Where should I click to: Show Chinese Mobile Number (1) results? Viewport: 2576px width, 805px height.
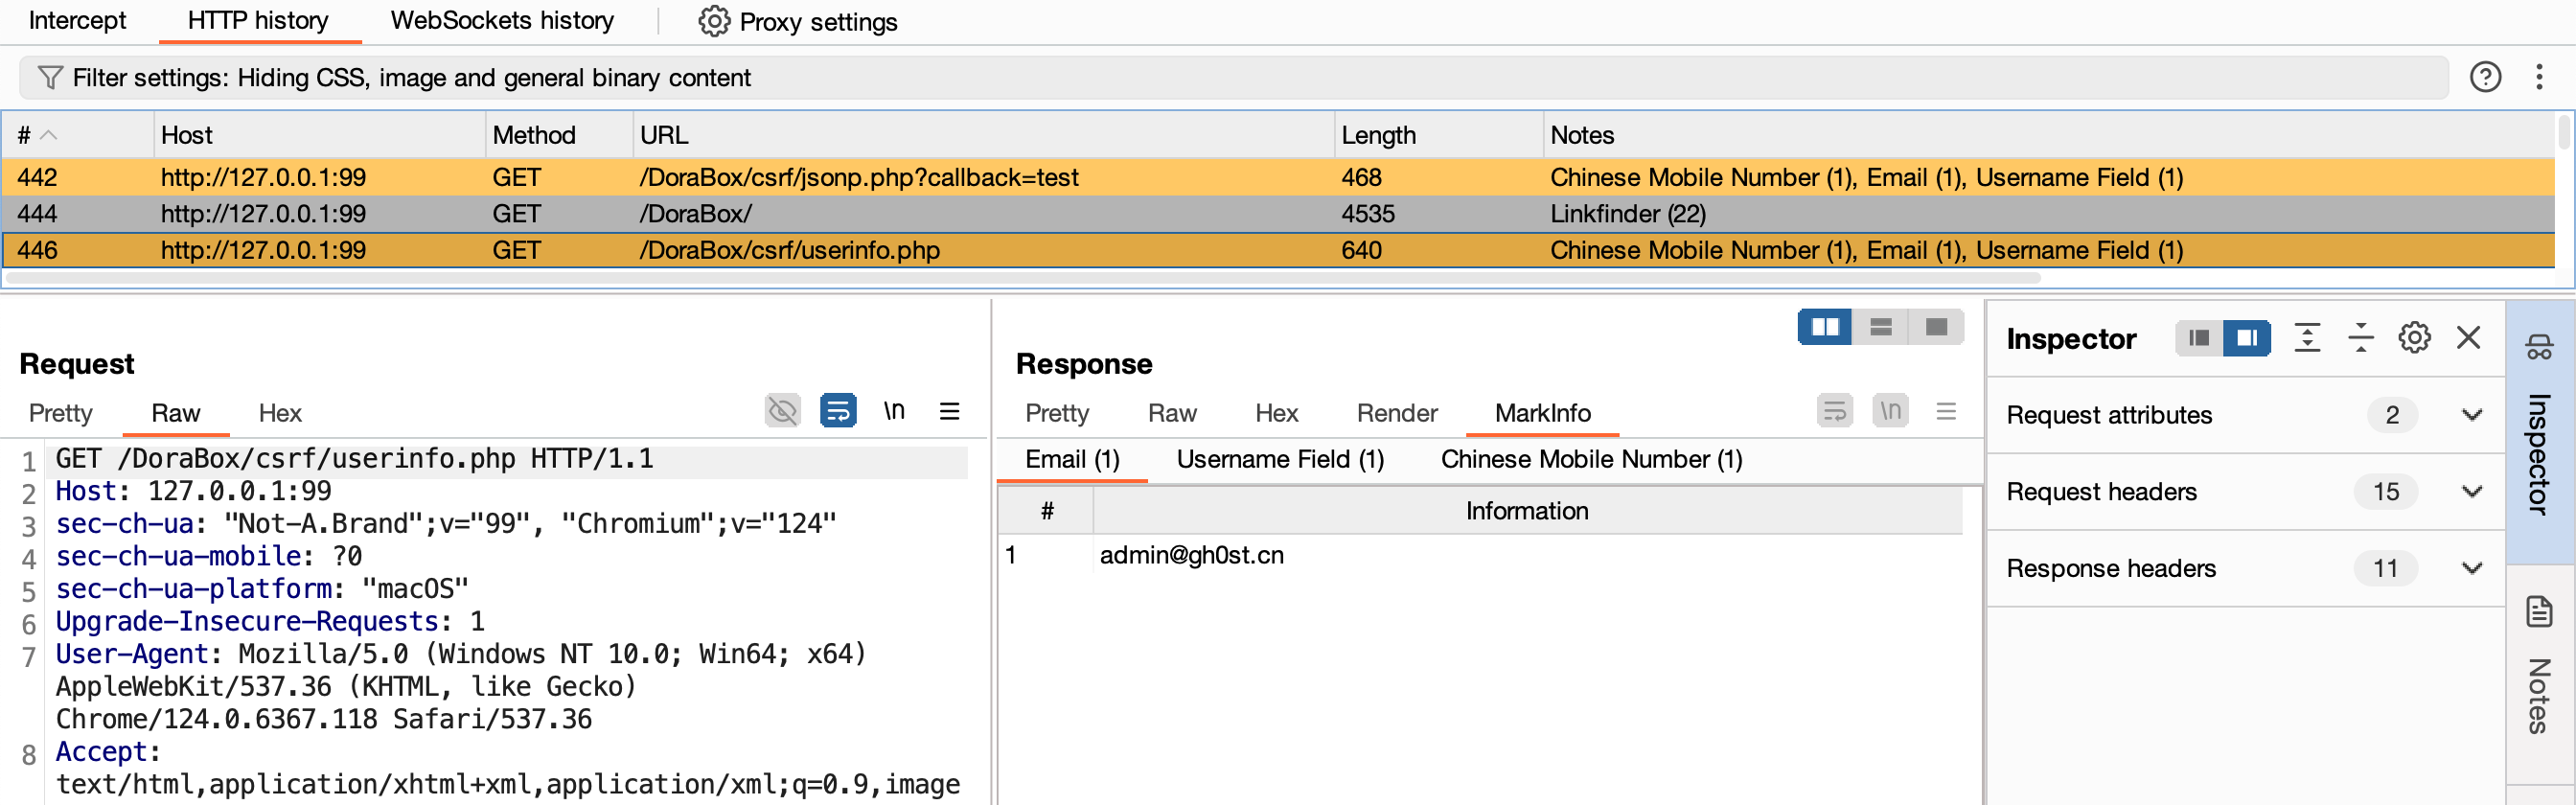tap(1591, 459)
